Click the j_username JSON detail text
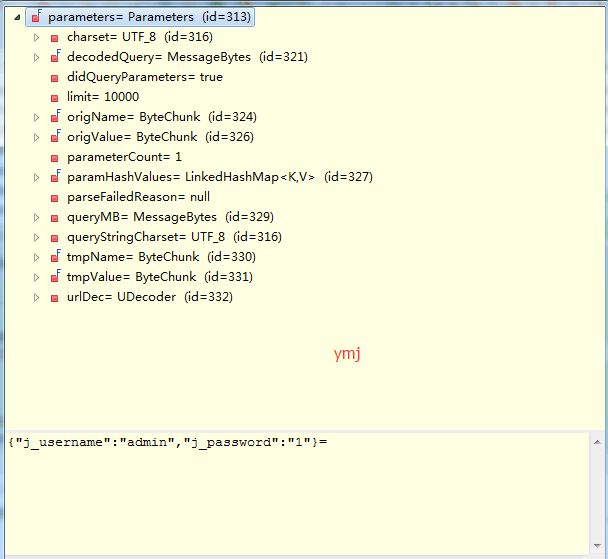Image resolution: width=608 pixels, height=559 pixels. point(168,442)
